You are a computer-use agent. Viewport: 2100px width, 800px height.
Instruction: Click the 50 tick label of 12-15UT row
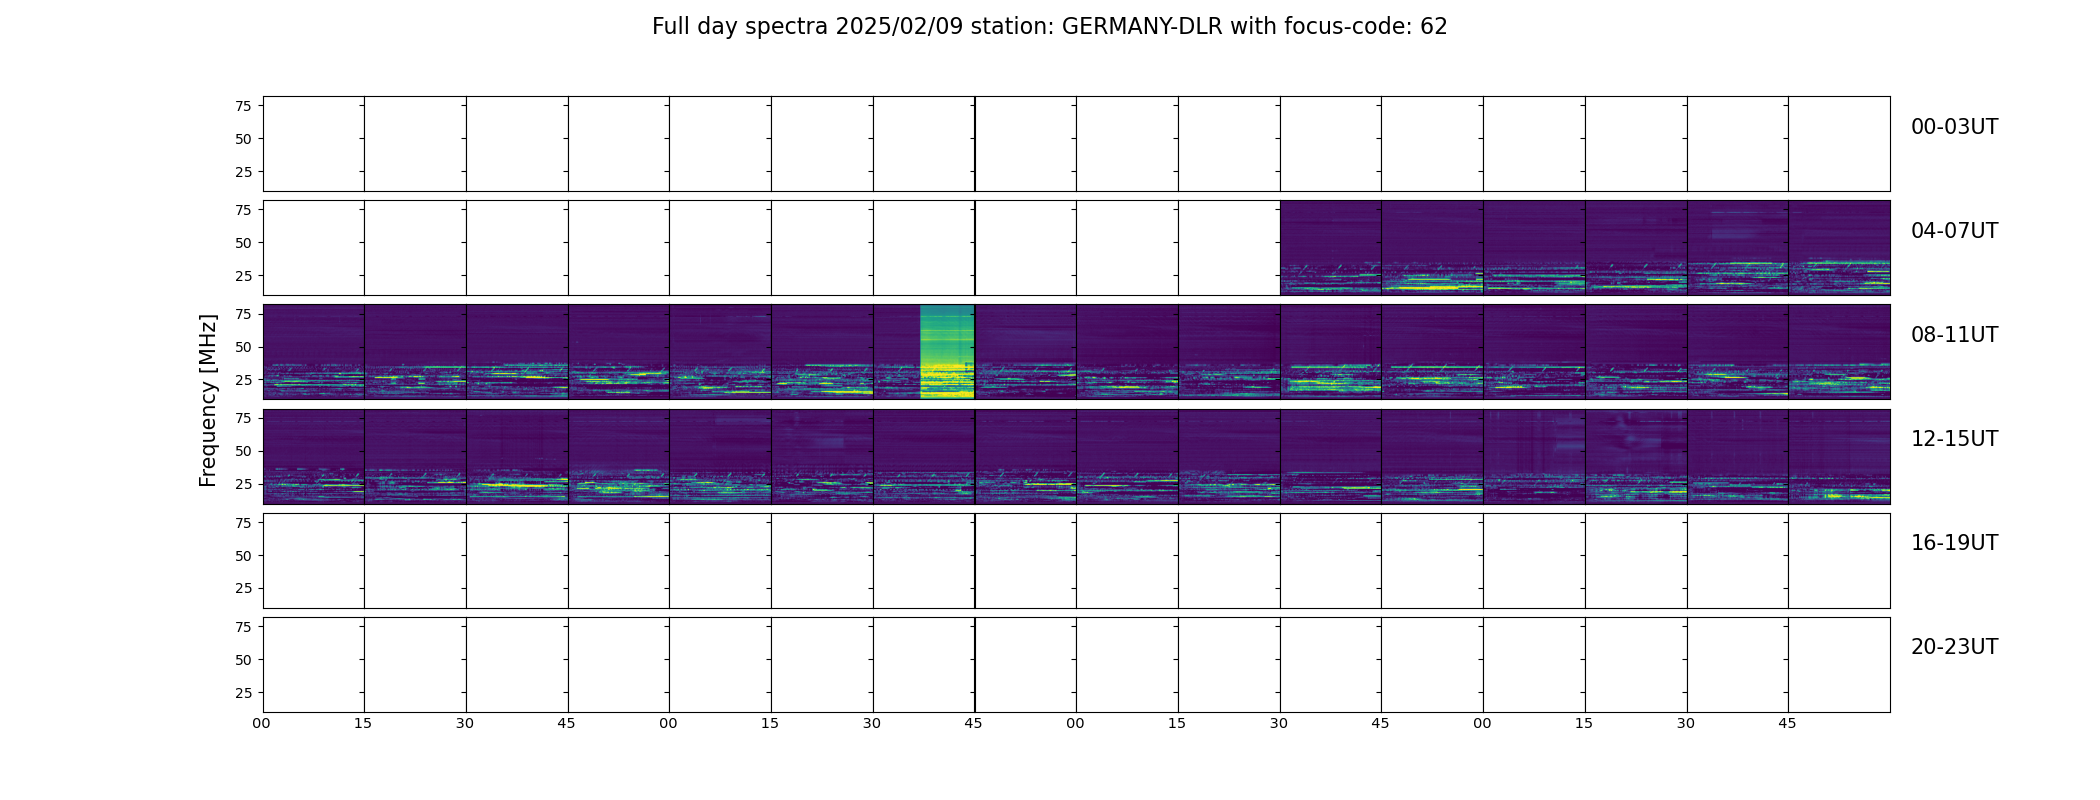point(243,451)
